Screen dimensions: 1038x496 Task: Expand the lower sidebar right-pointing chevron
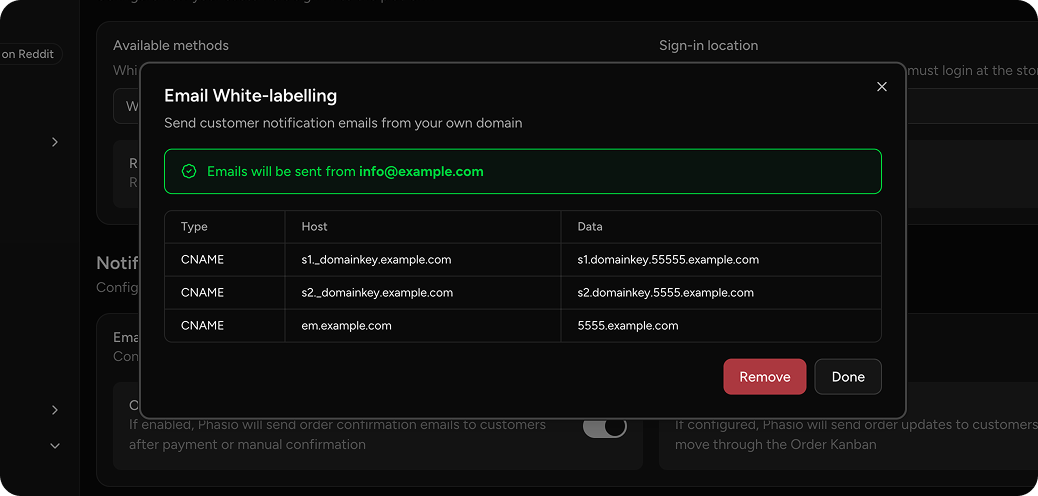click(x=55, y=410)
